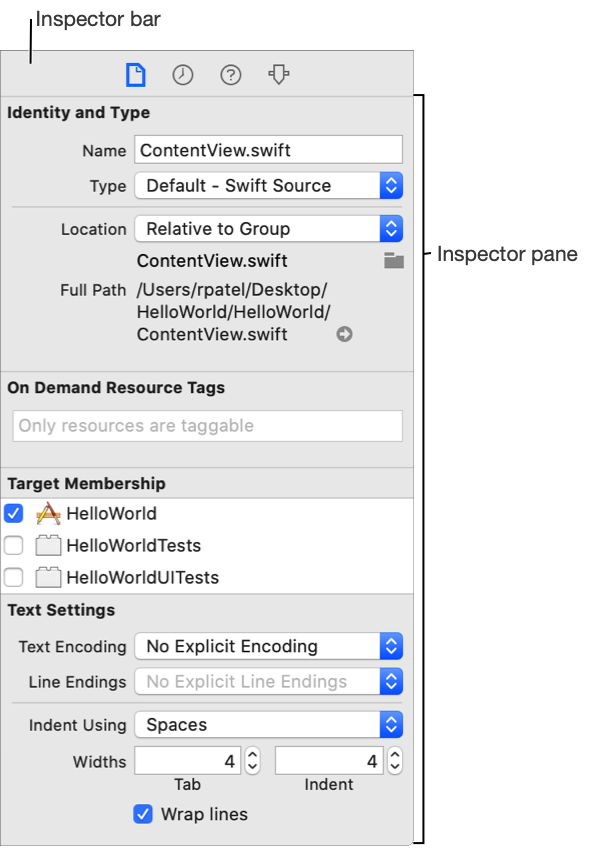Open the Indent Using Spaces dropdown
The height and width of the screenshot is (848, 594).
[268, 725]
